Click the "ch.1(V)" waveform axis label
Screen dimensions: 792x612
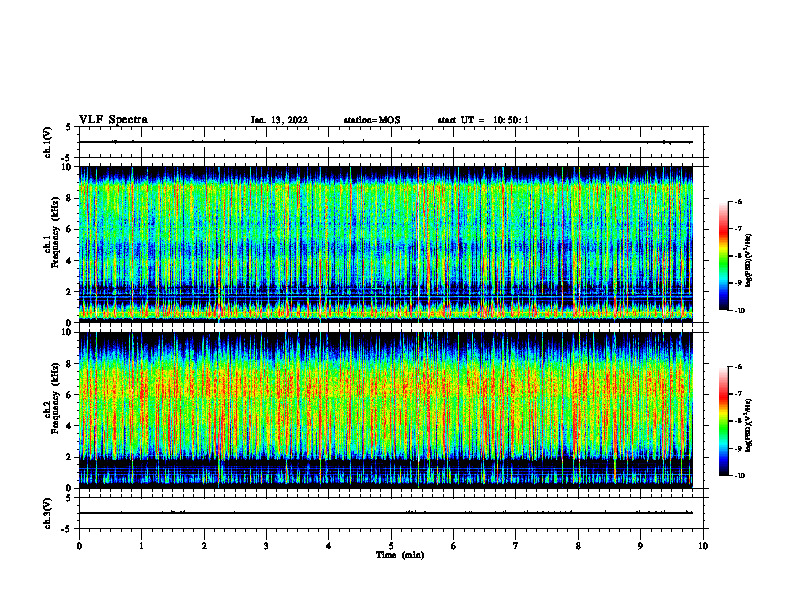pos(48,142)
